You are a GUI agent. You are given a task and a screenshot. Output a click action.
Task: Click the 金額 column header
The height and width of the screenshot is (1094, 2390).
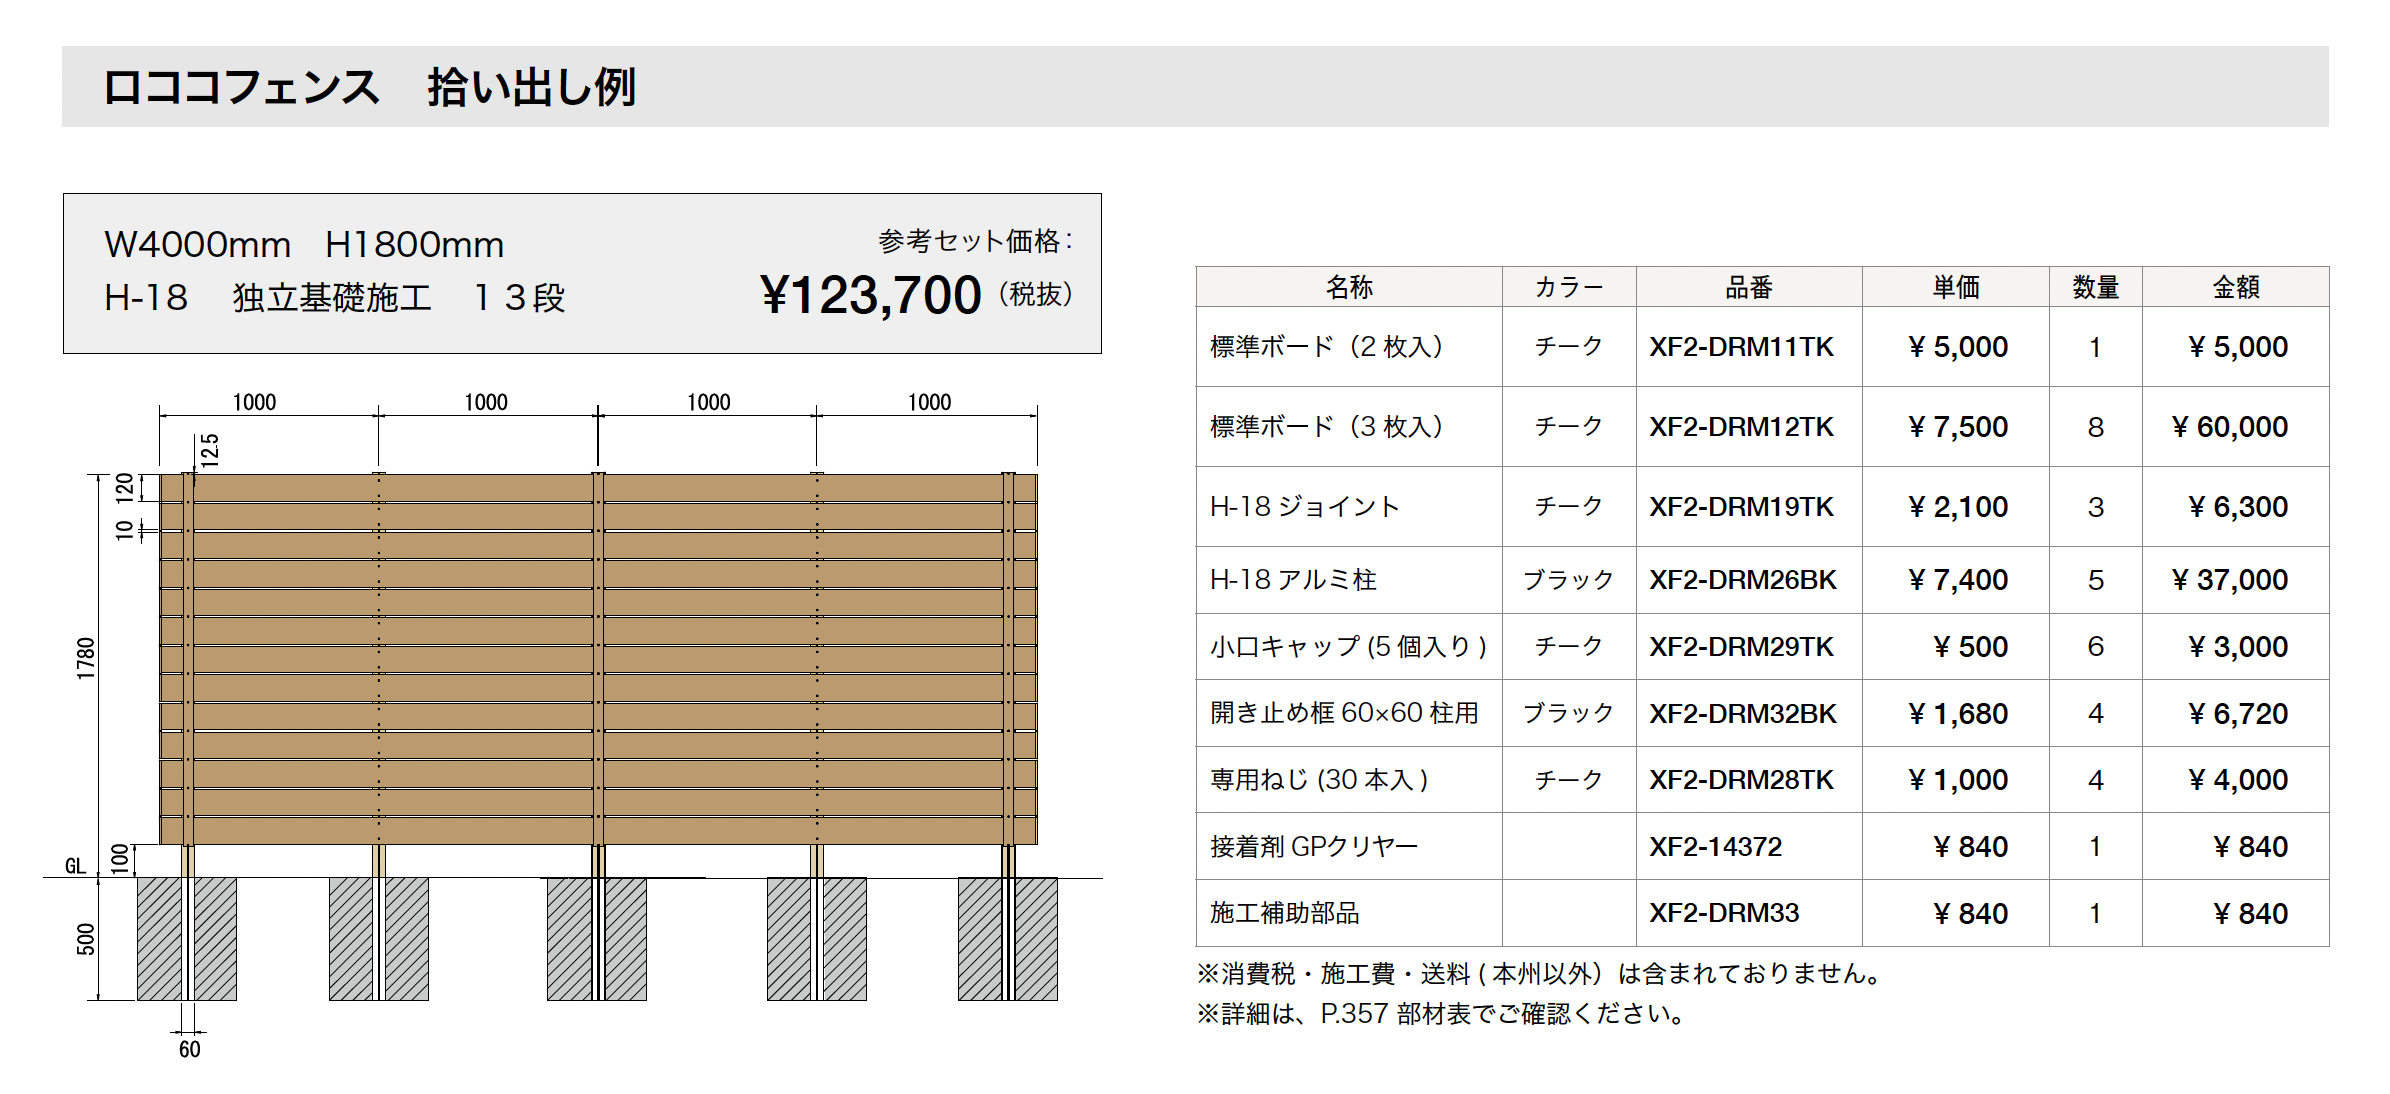point(2235,288)
